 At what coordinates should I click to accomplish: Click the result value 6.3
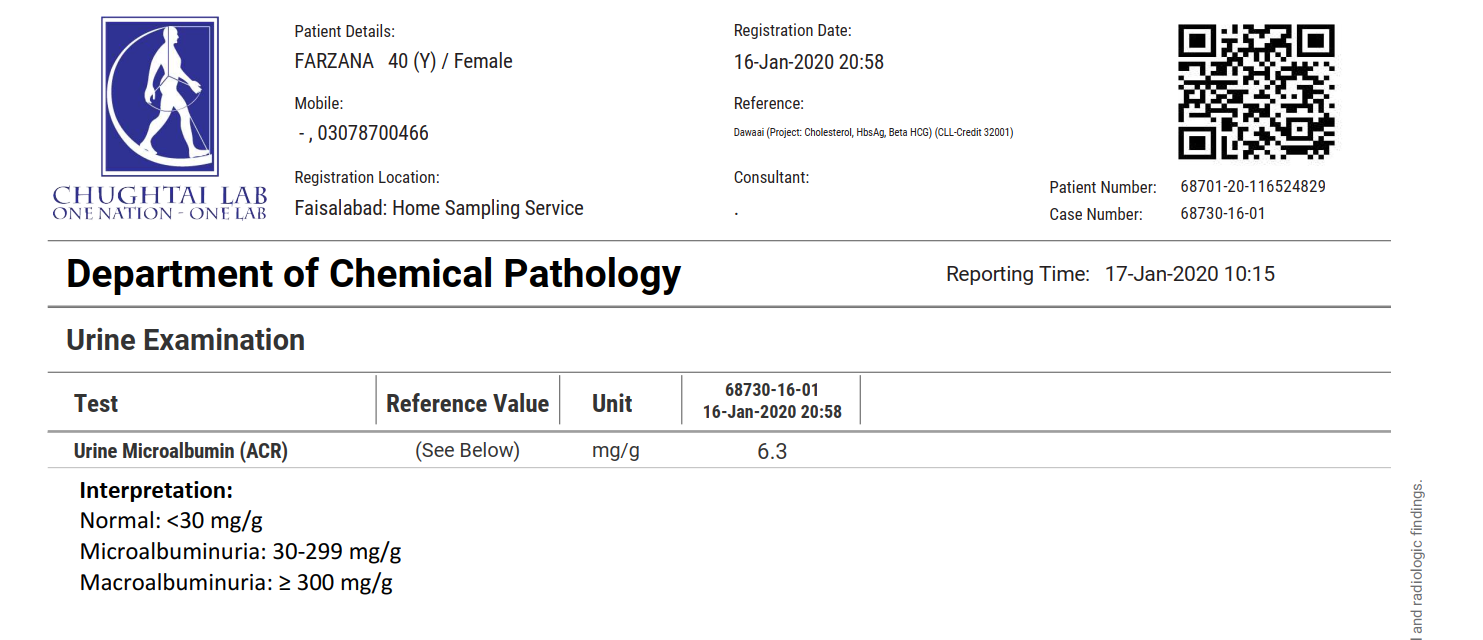pyautogui.click(x=772, y=452)
